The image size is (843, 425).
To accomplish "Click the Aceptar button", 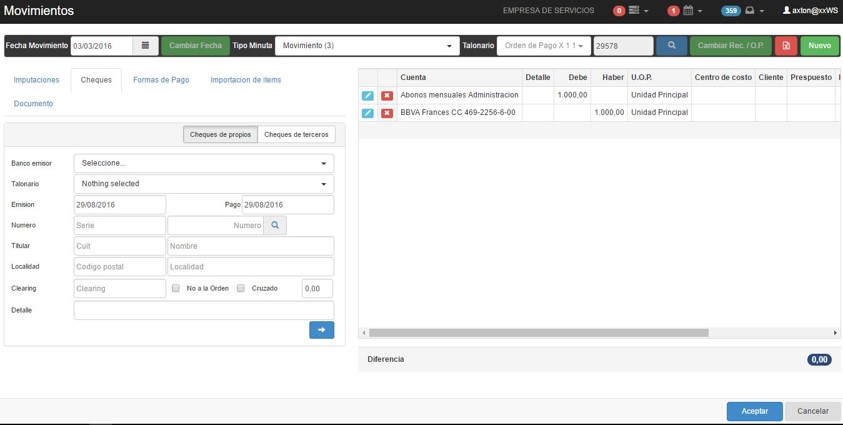I will click(754, 411).
